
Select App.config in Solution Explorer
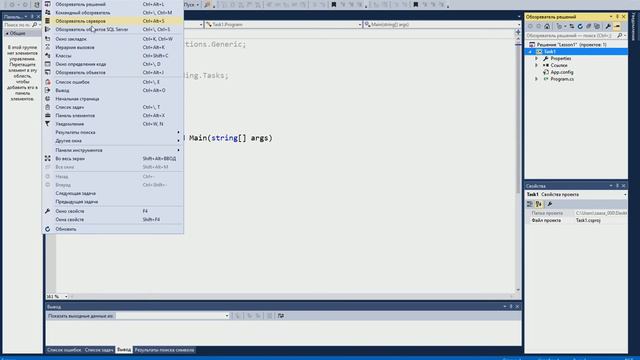pos(562,72)
